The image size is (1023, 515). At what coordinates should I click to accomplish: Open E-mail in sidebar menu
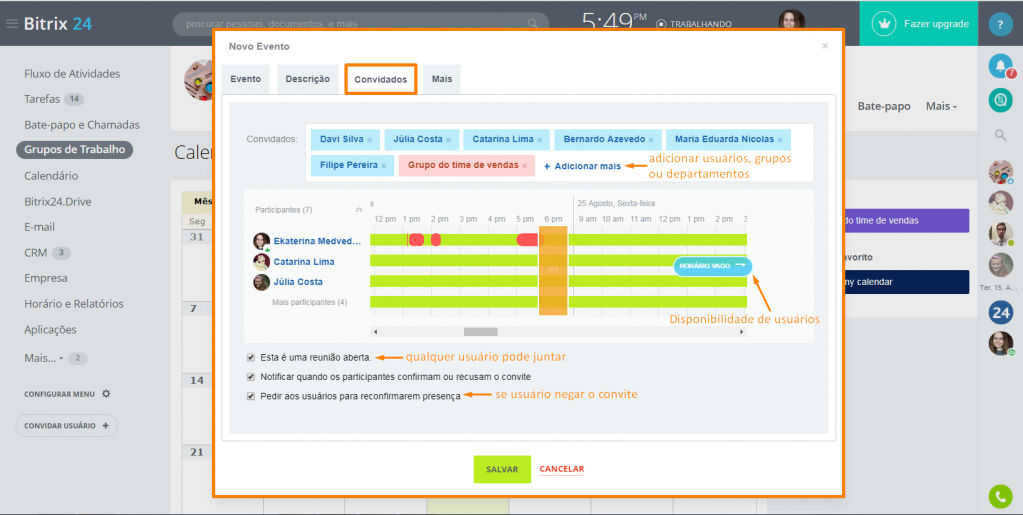click(x=39, y=227)
